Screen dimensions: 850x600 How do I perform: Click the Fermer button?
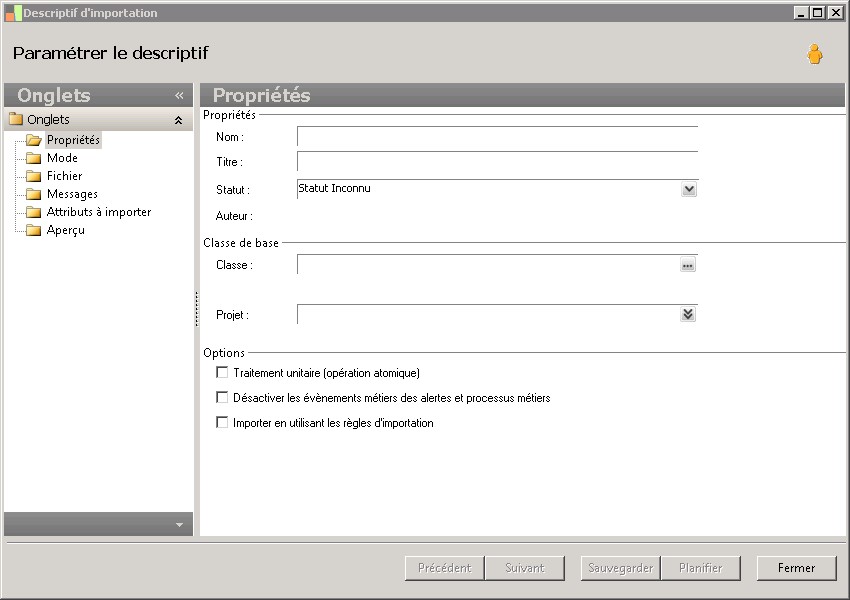coord(796,568)
